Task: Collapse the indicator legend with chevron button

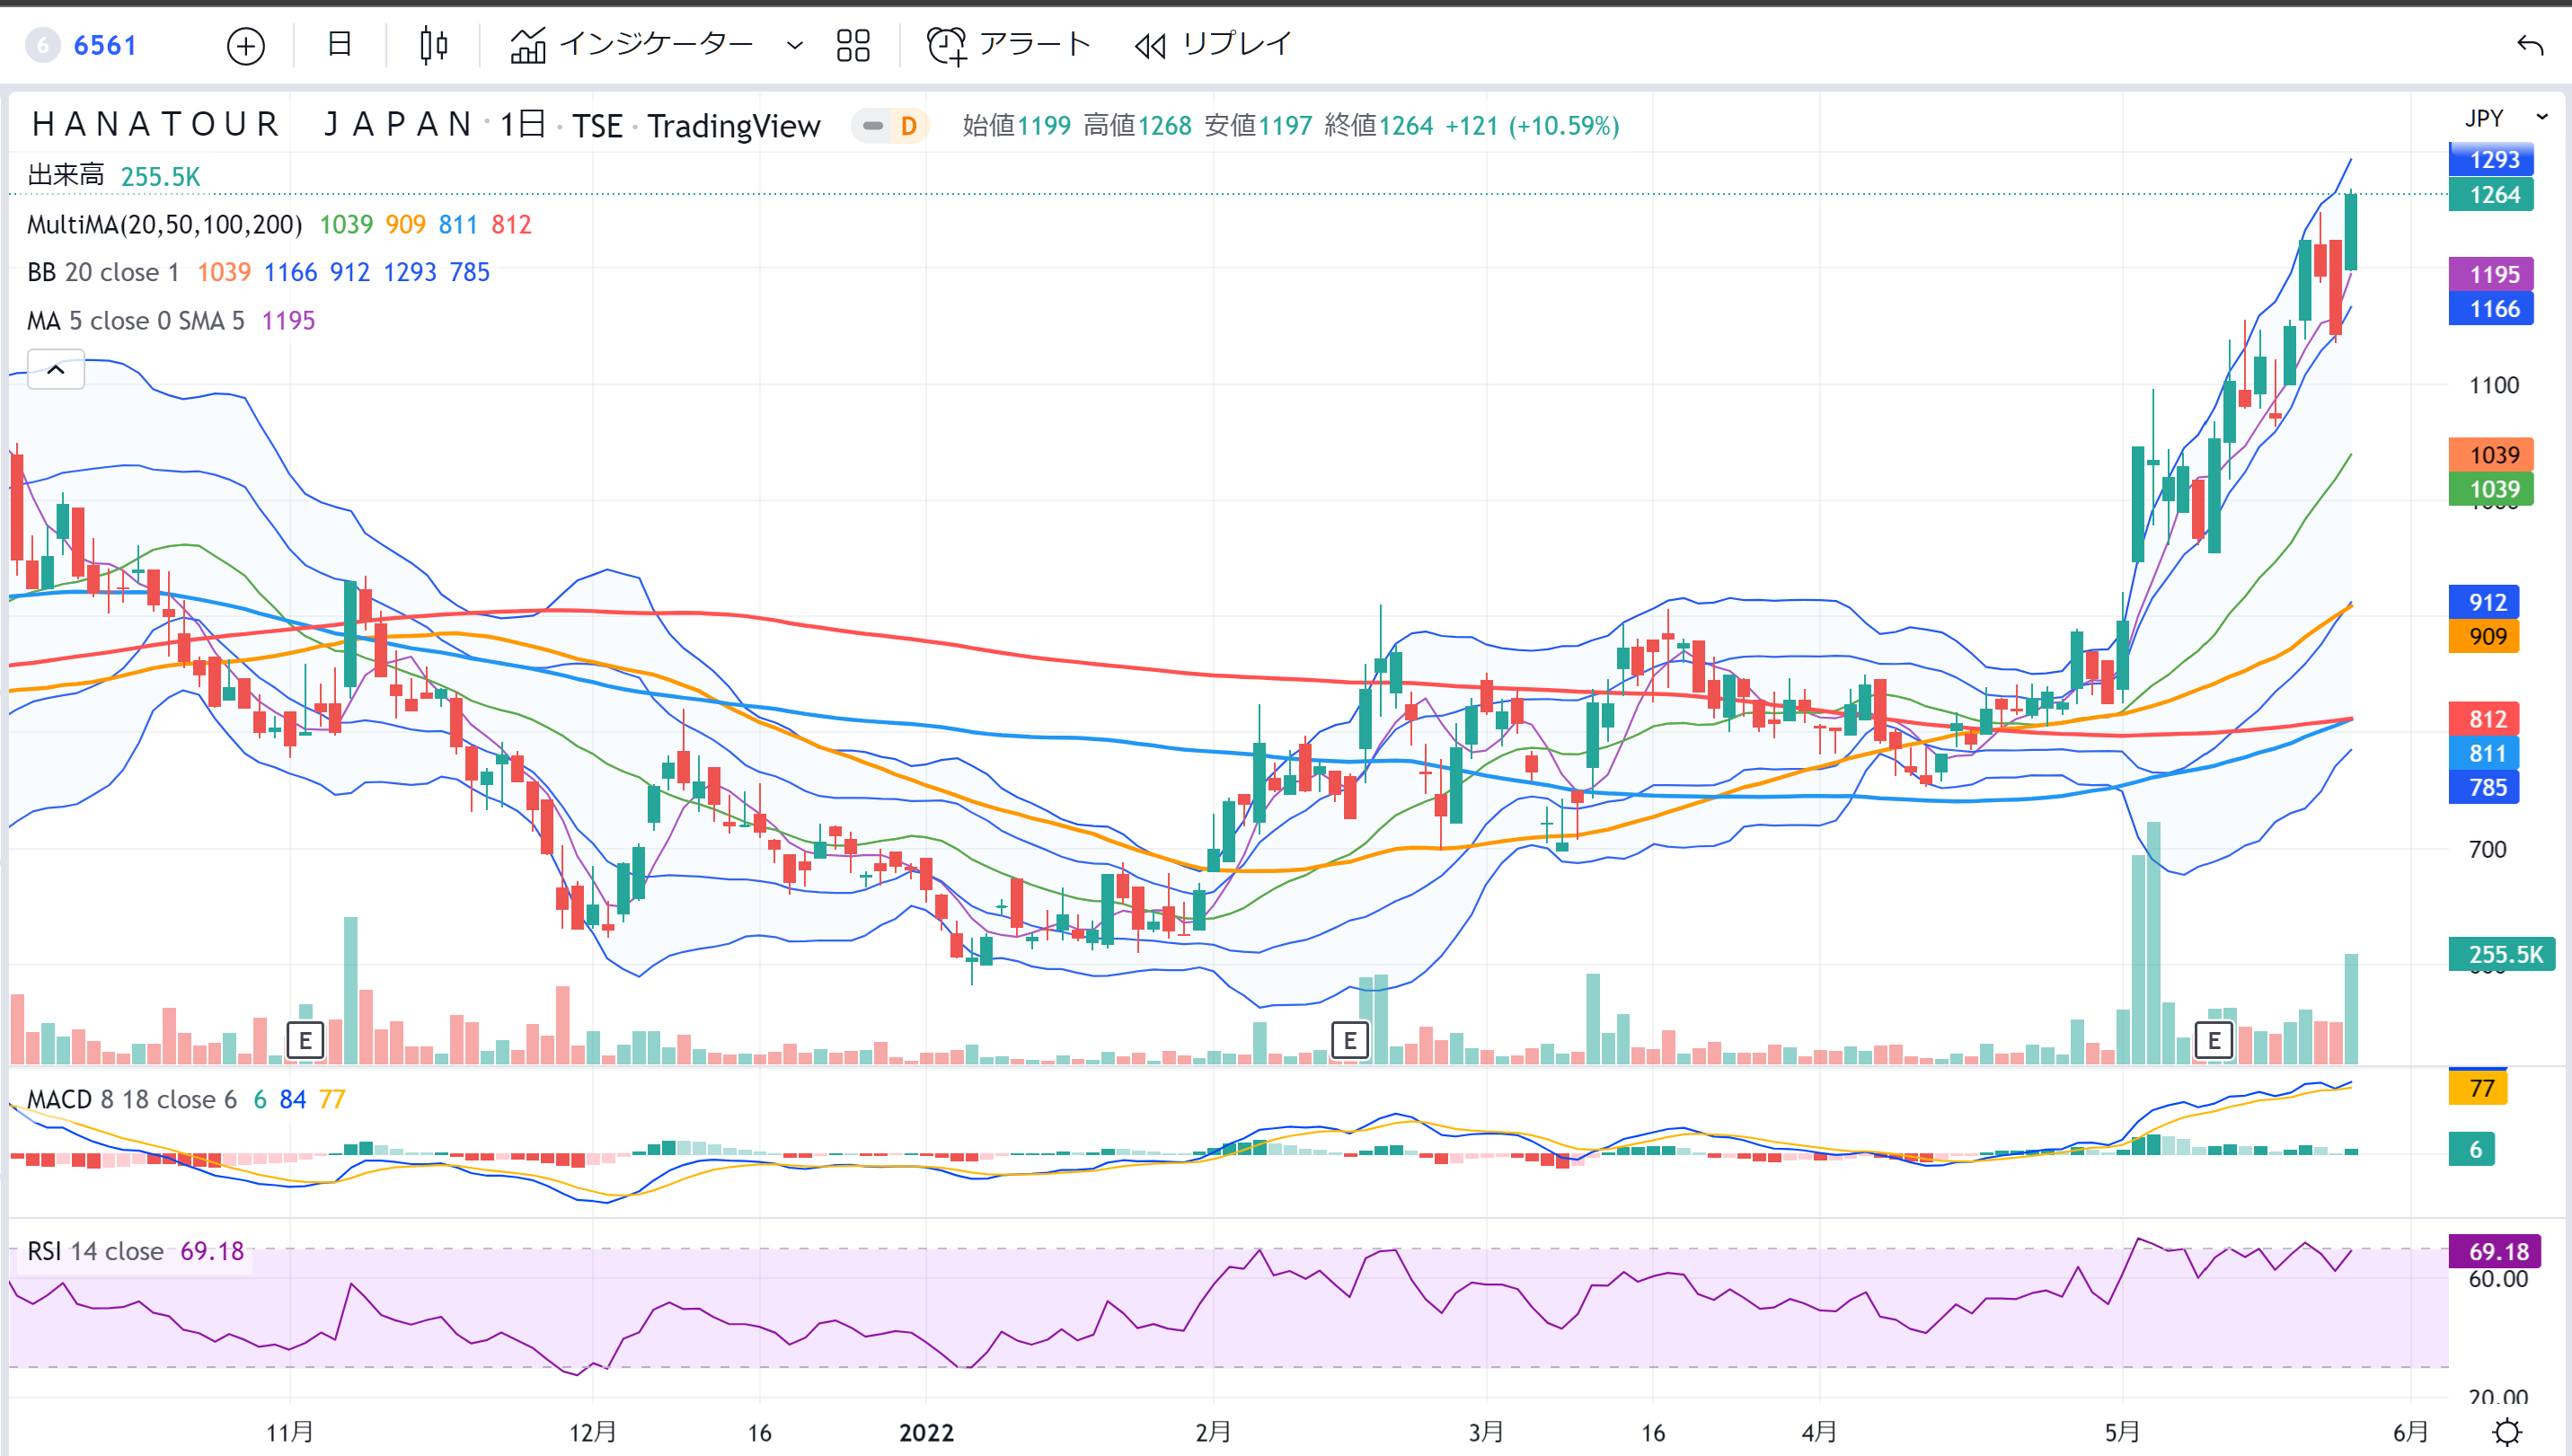Action: point(56,370)
